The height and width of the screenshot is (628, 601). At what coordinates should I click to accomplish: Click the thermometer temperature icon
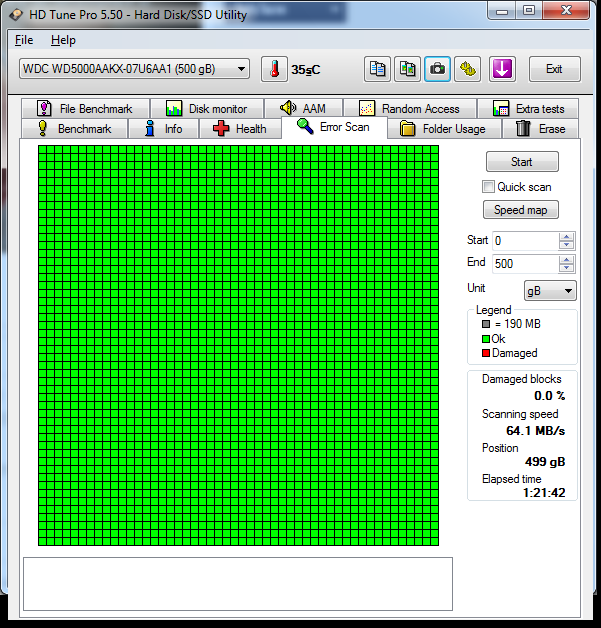pyautogui.click(x=274, y=69)
